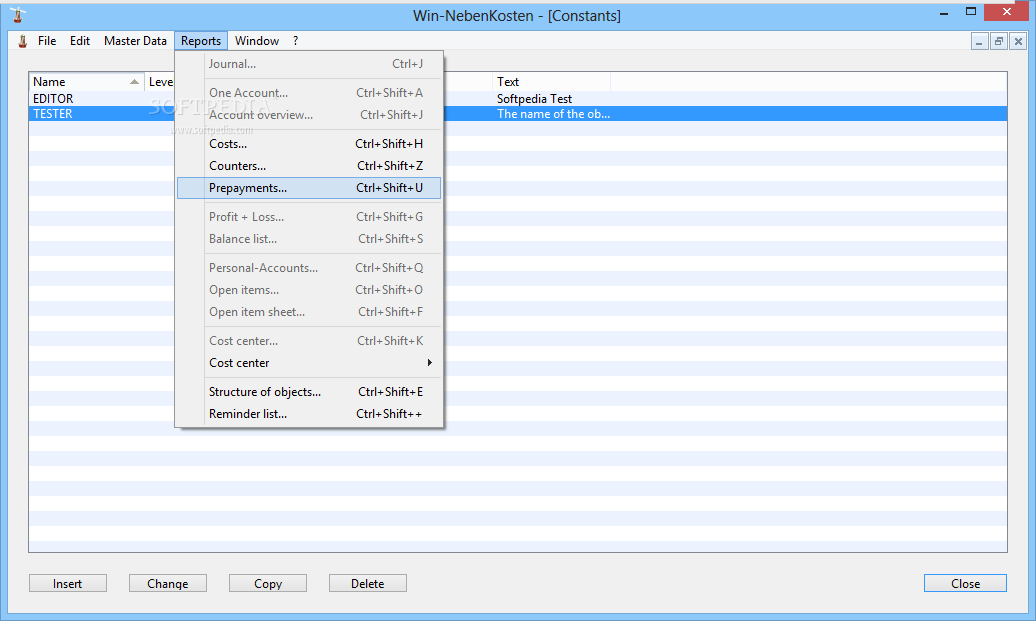
Task: Open the File menu
Action: click(47, 41)
